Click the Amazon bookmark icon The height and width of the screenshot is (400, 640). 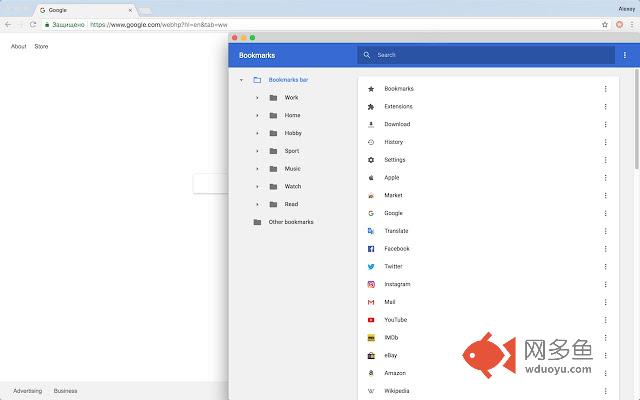371,373
